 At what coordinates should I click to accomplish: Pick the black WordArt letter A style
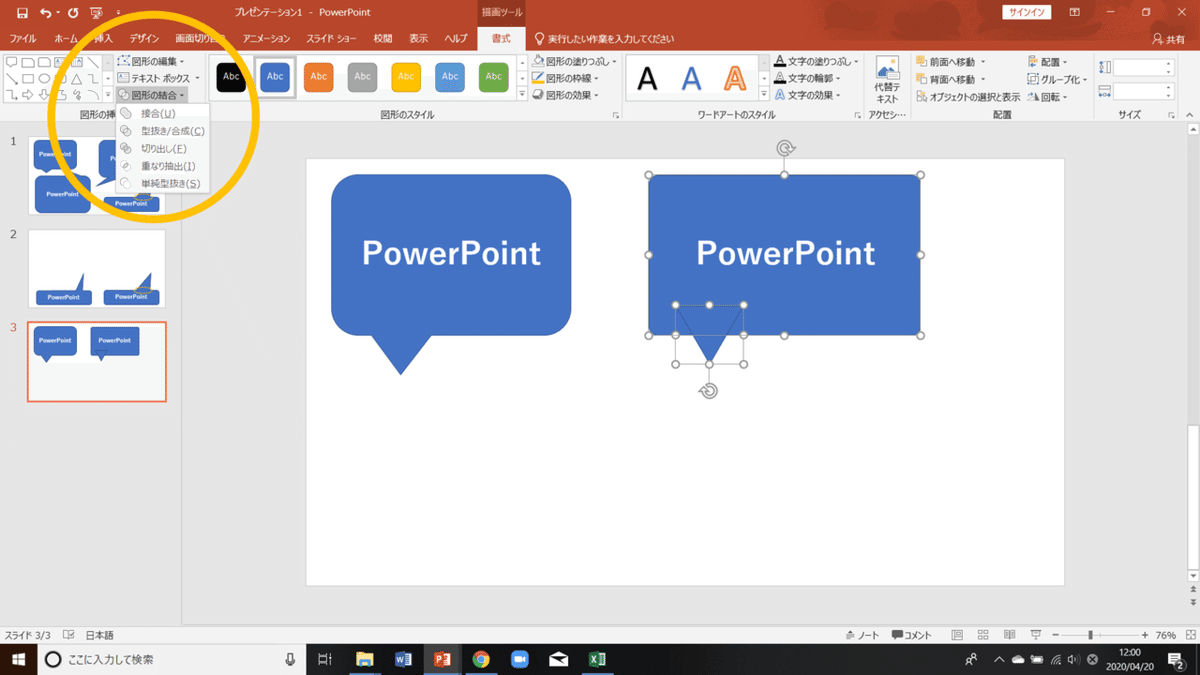click(648, 78)
